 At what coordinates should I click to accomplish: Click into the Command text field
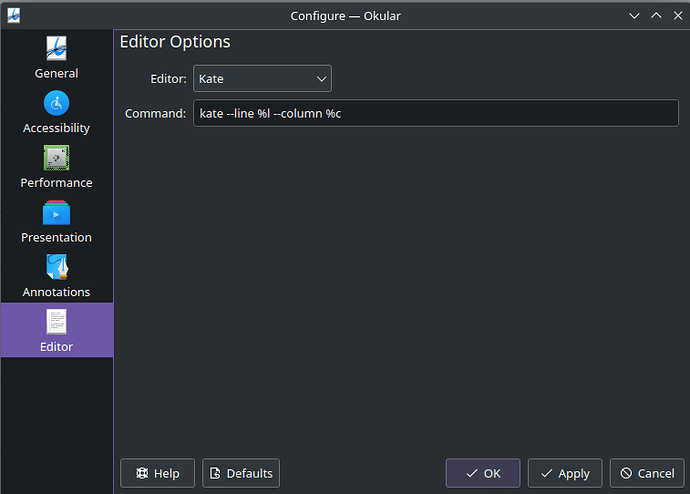[x=436, y=113]
